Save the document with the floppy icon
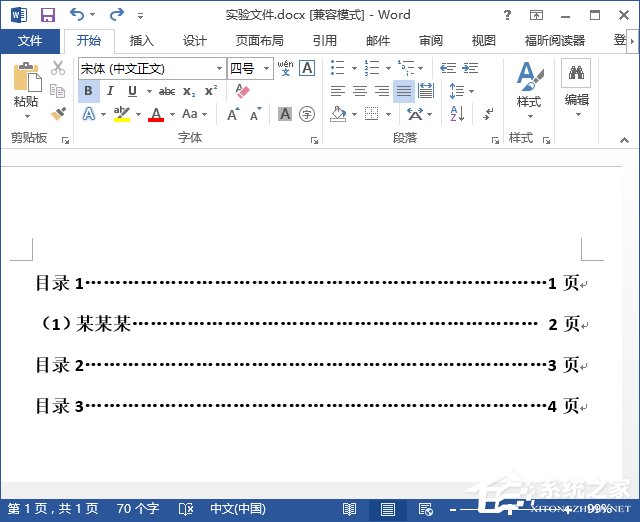Screen dimensions: 640x522 47,15
